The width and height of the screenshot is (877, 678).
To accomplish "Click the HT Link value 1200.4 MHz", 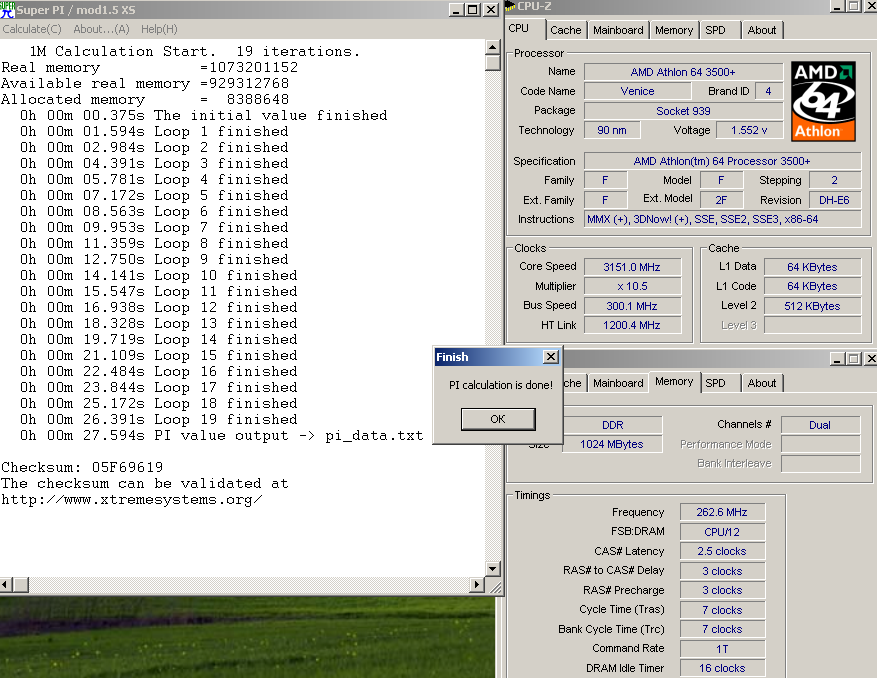I will pyautogui.click(x=632, y=325).
